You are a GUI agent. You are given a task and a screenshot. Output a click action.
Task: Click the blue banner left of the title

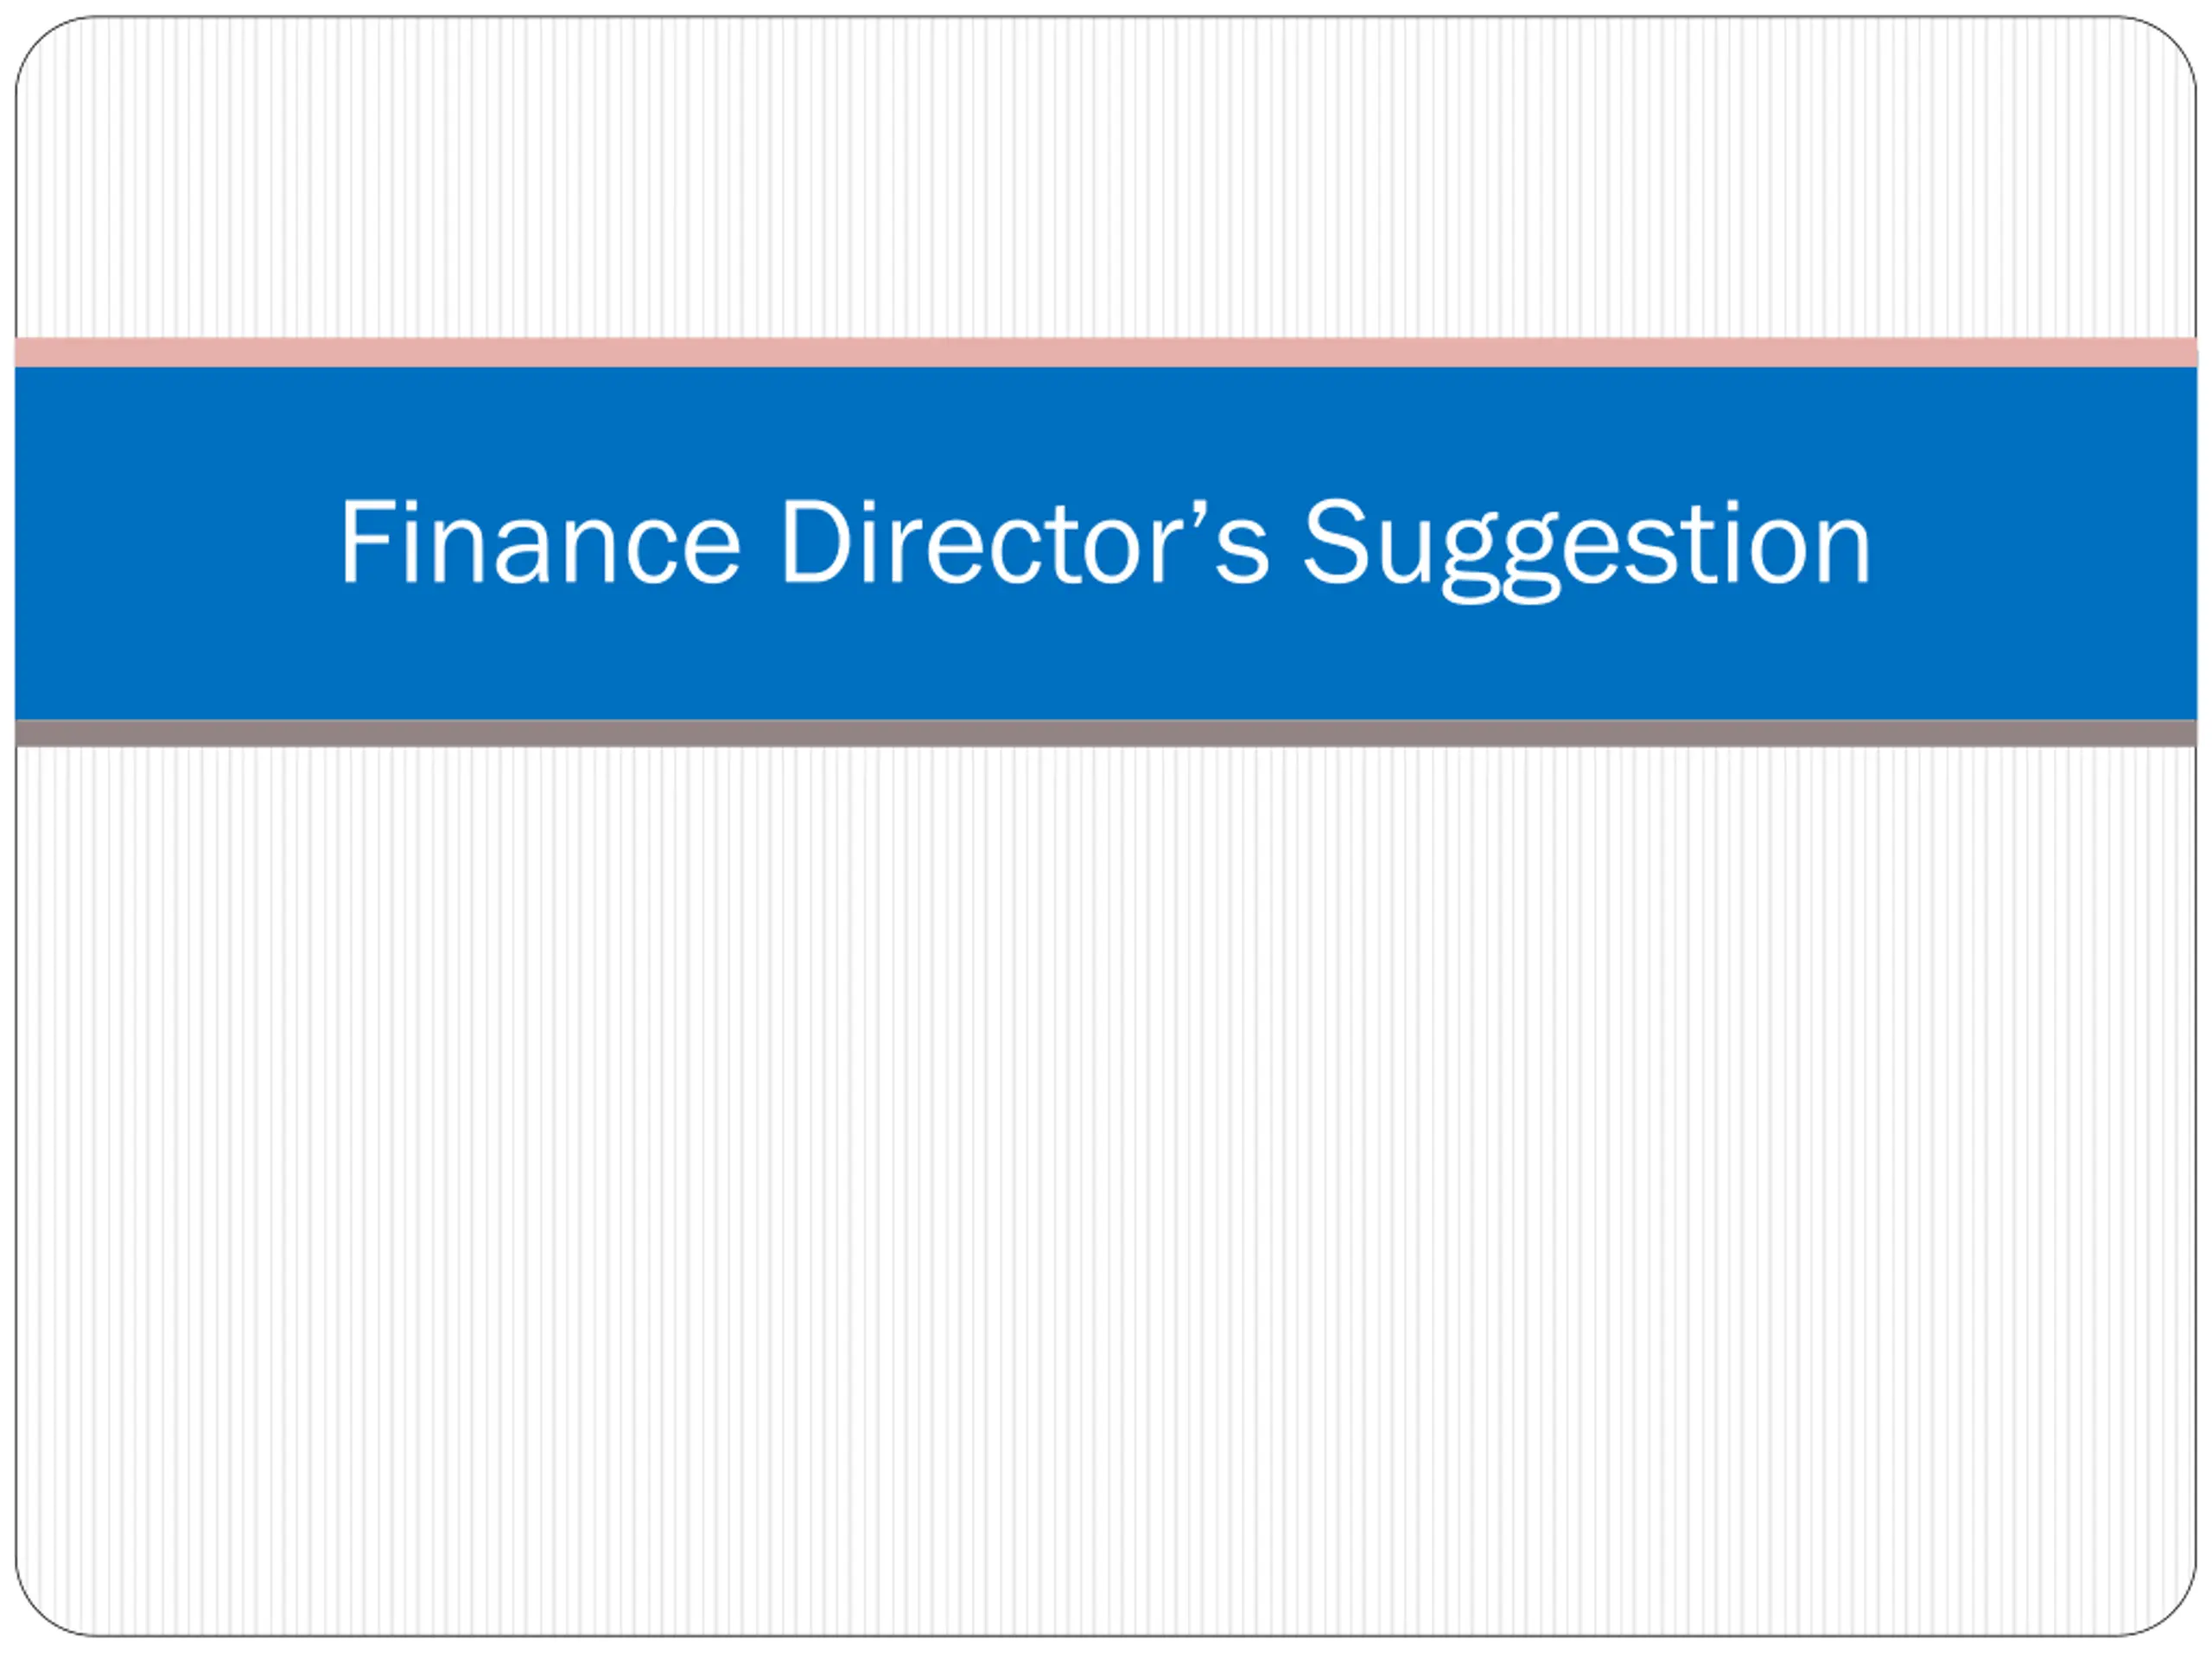pyautogui.click(x=175, y=543)
